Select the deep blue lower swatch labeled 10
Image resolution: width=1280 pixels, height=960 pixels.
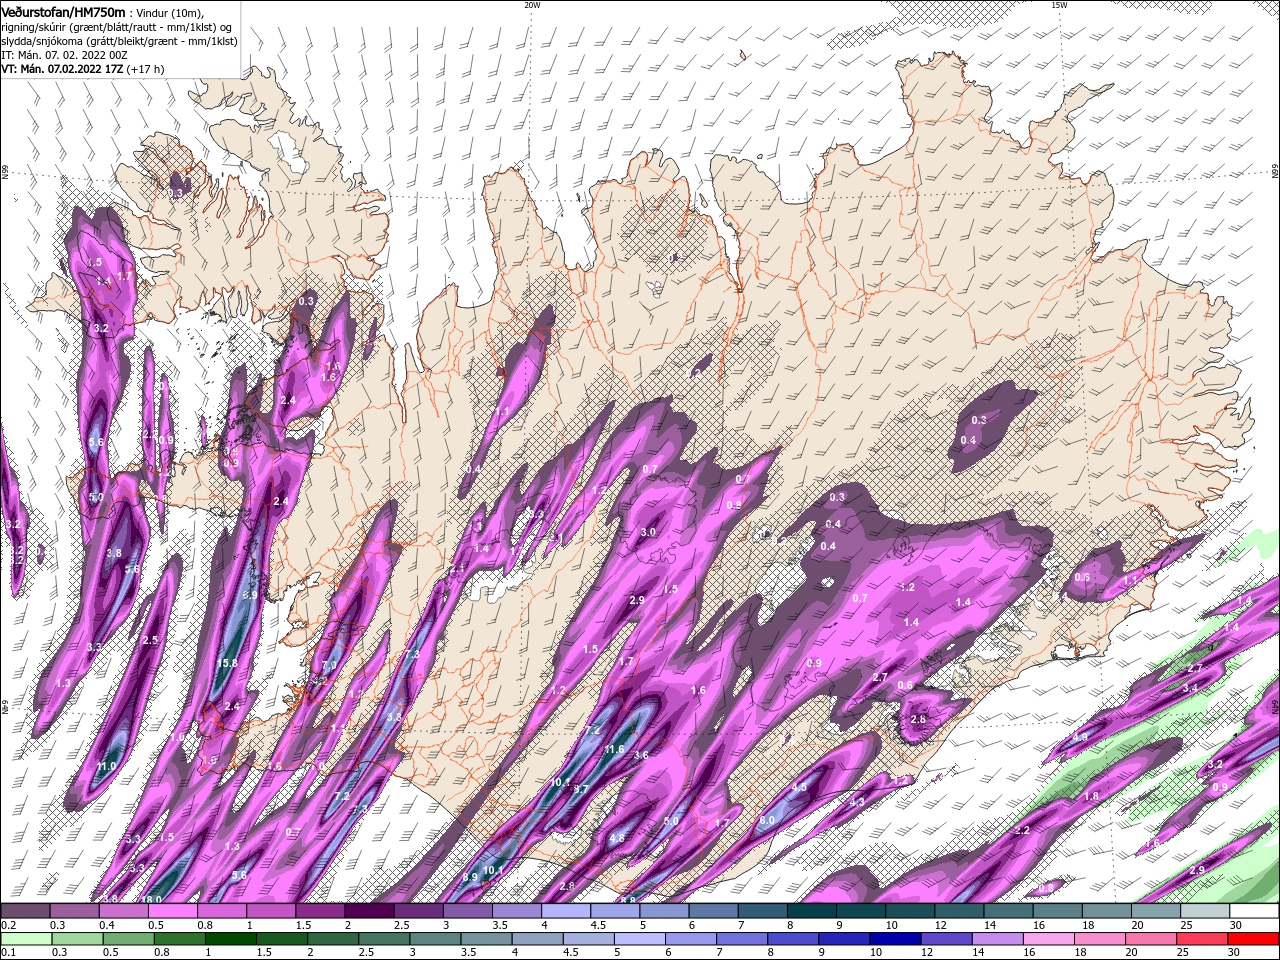(893, 939)
